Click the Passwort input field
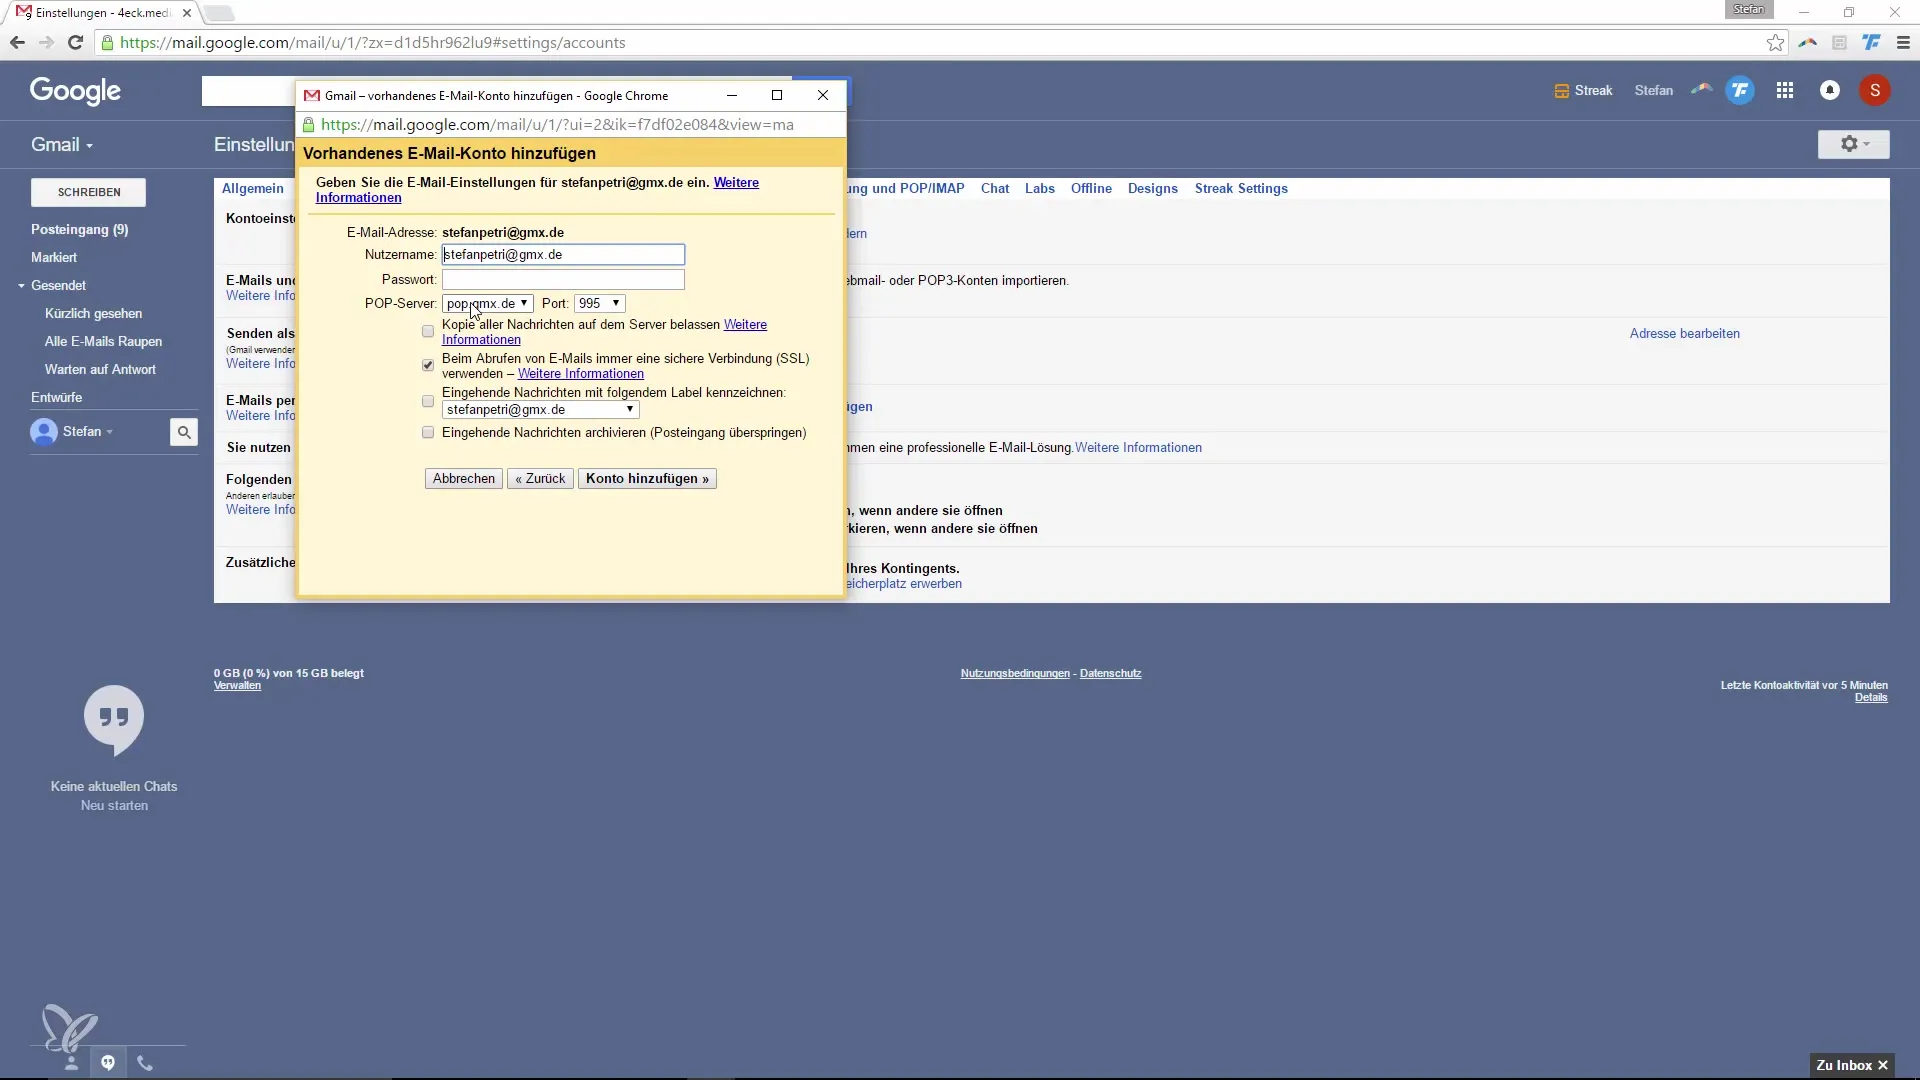Viewport: 1920px width, 1080px height. tap(563, 280)
